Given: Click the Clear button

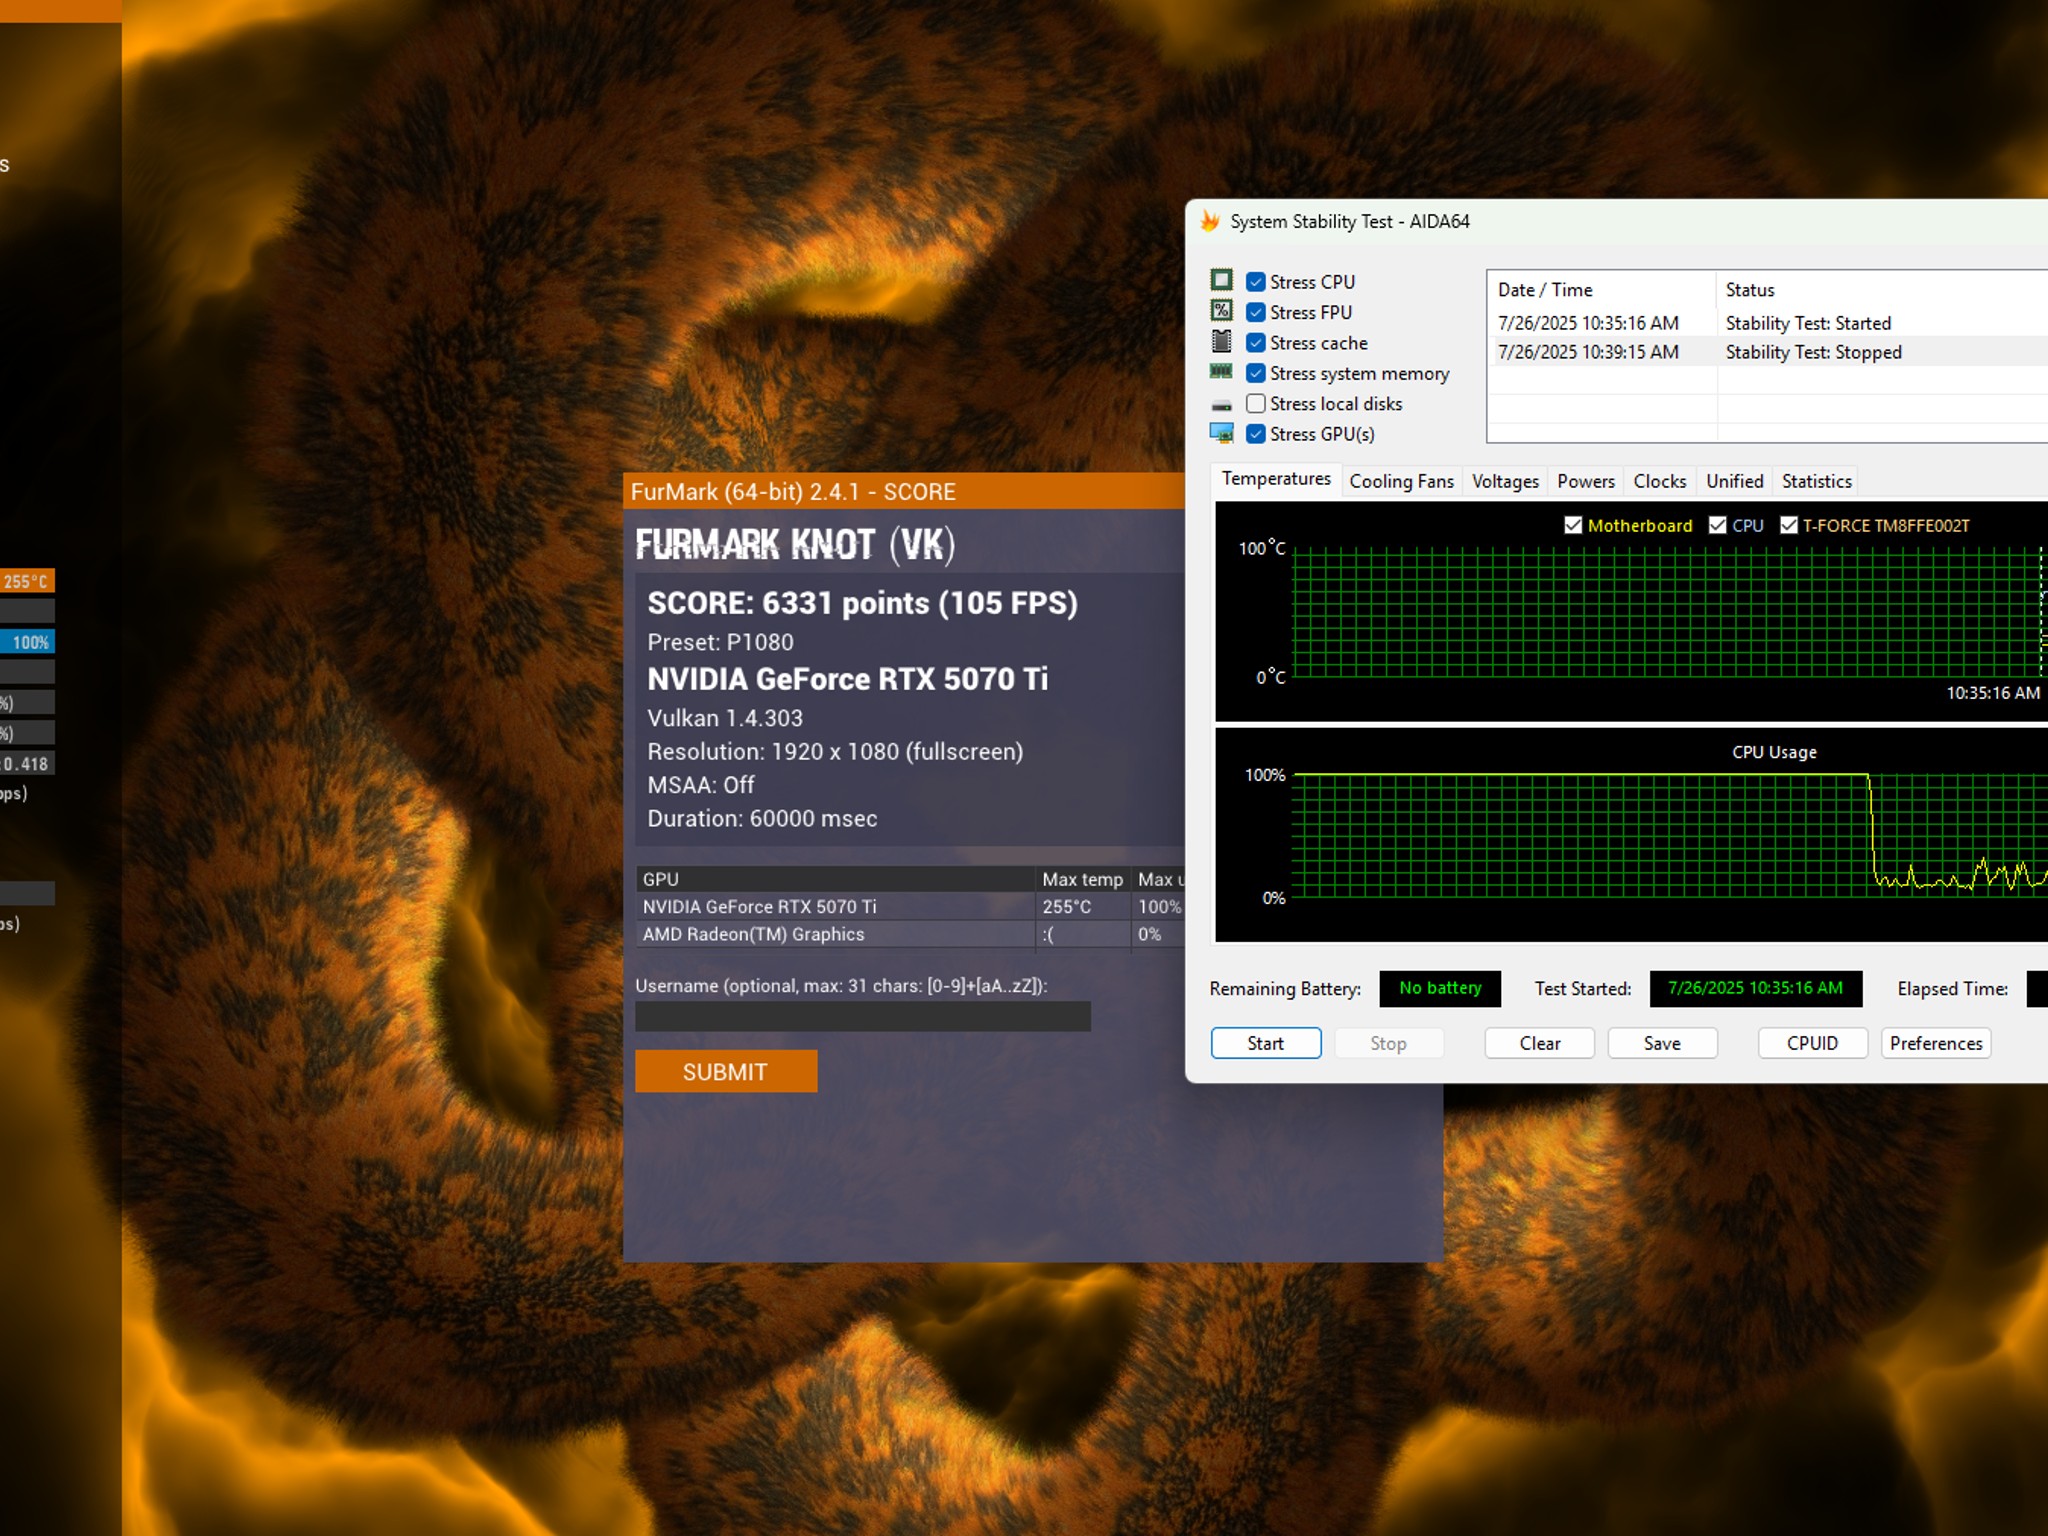Looking at the screenshot, I should [1540, 1043].
